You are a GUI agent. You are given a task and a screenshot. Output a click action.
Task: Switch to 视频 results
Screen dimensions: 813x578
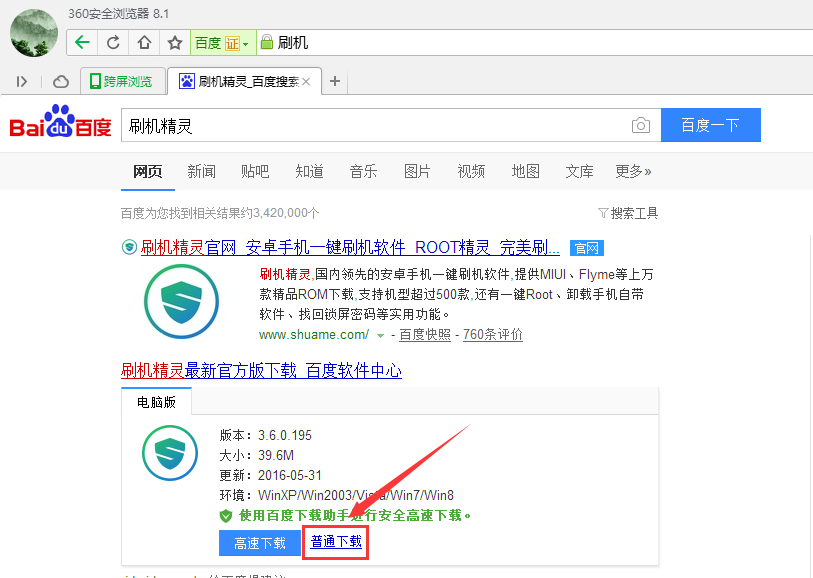pos(471,171)
